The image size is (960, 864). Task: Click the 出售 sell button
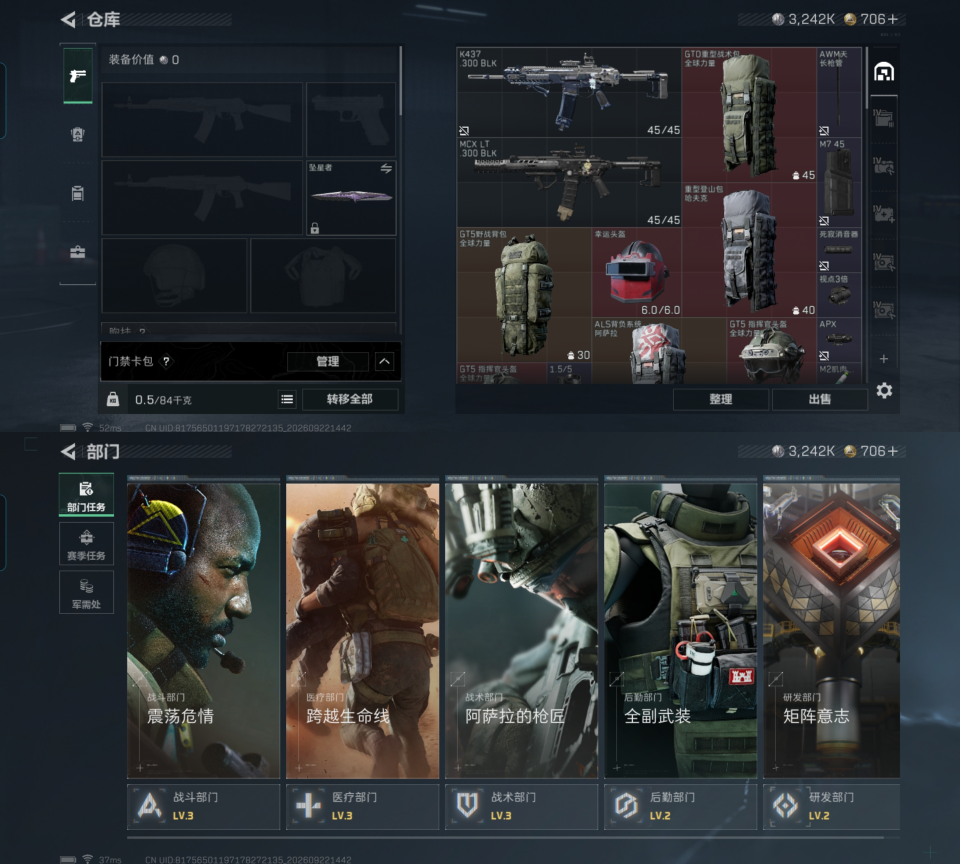[x=820, y=399]
